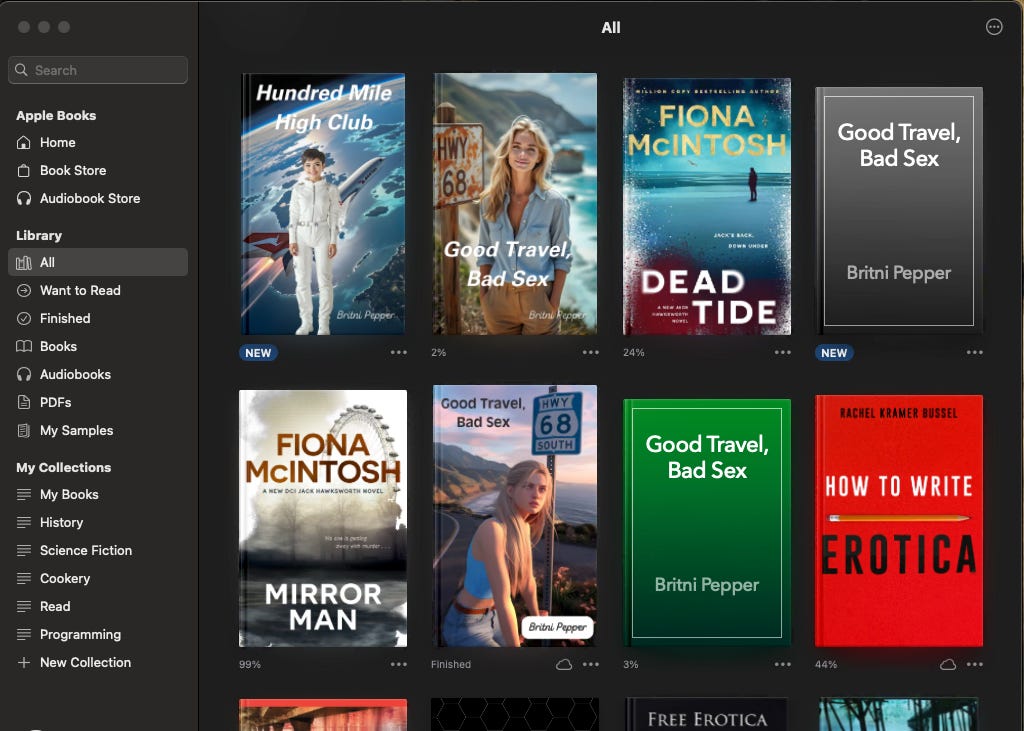
Task: Create a New Collection
Action: point(98,662)
